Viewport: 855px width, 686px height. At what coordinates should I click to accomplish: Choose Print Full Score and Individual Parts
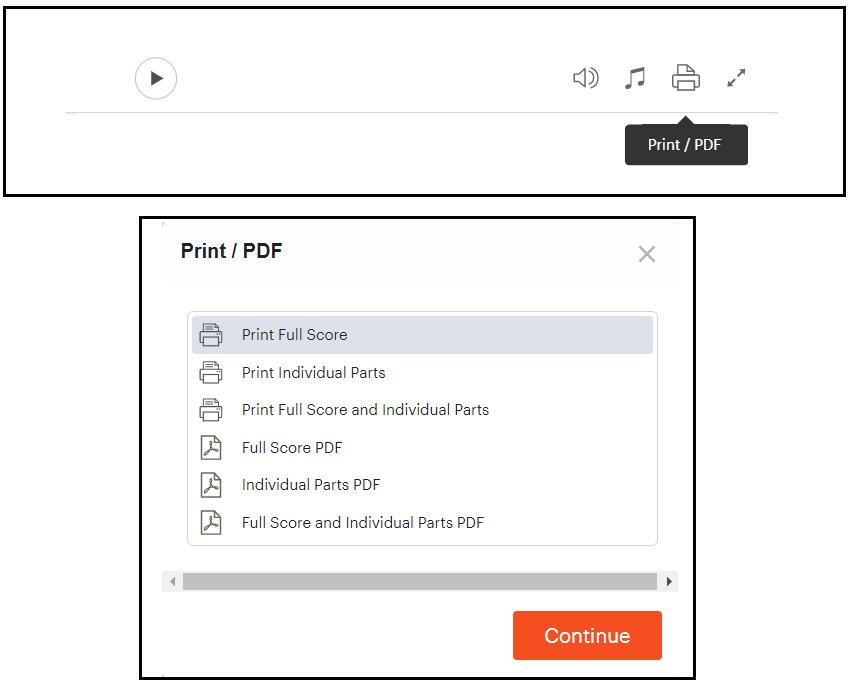(x=422, y=410)
